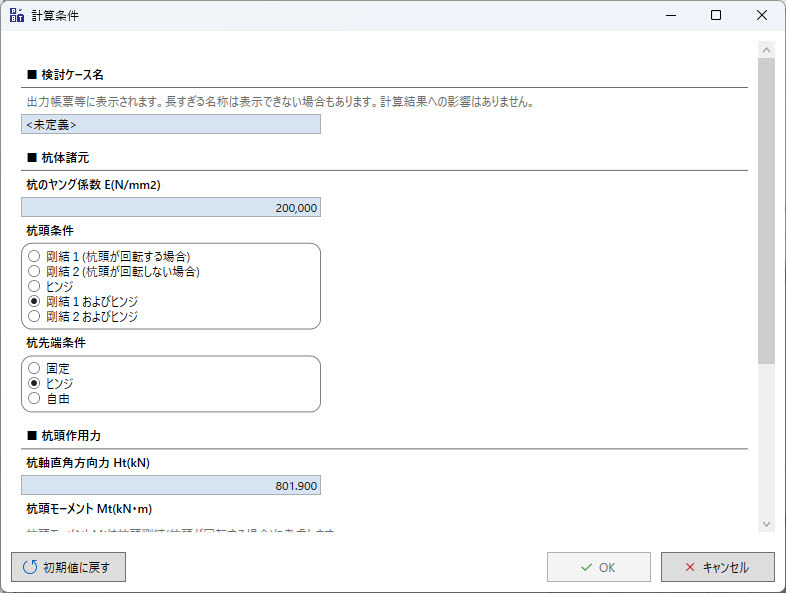Set 杭先端条件 to 自由
The width and height of the screenshot is (786, 593).
tap(35, 398)
